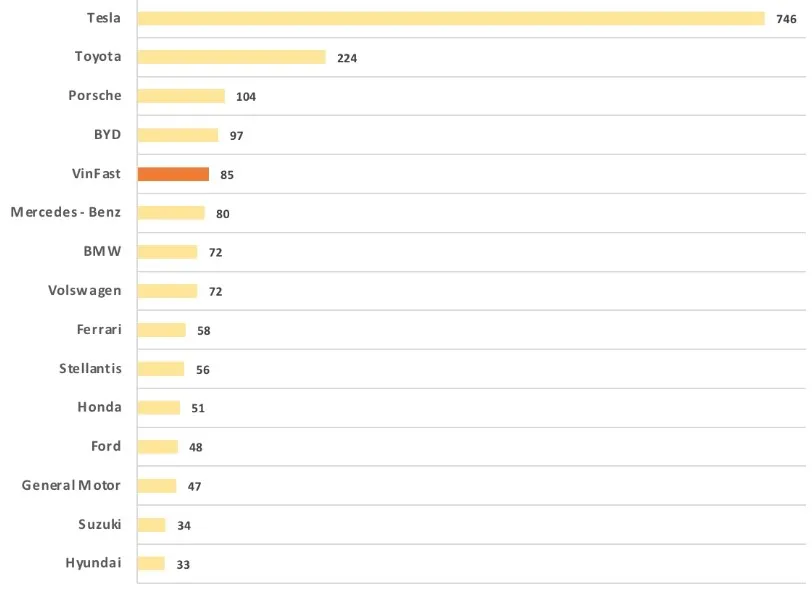
Task: Select the Volswagen category label
Action: tap(85, 290)
